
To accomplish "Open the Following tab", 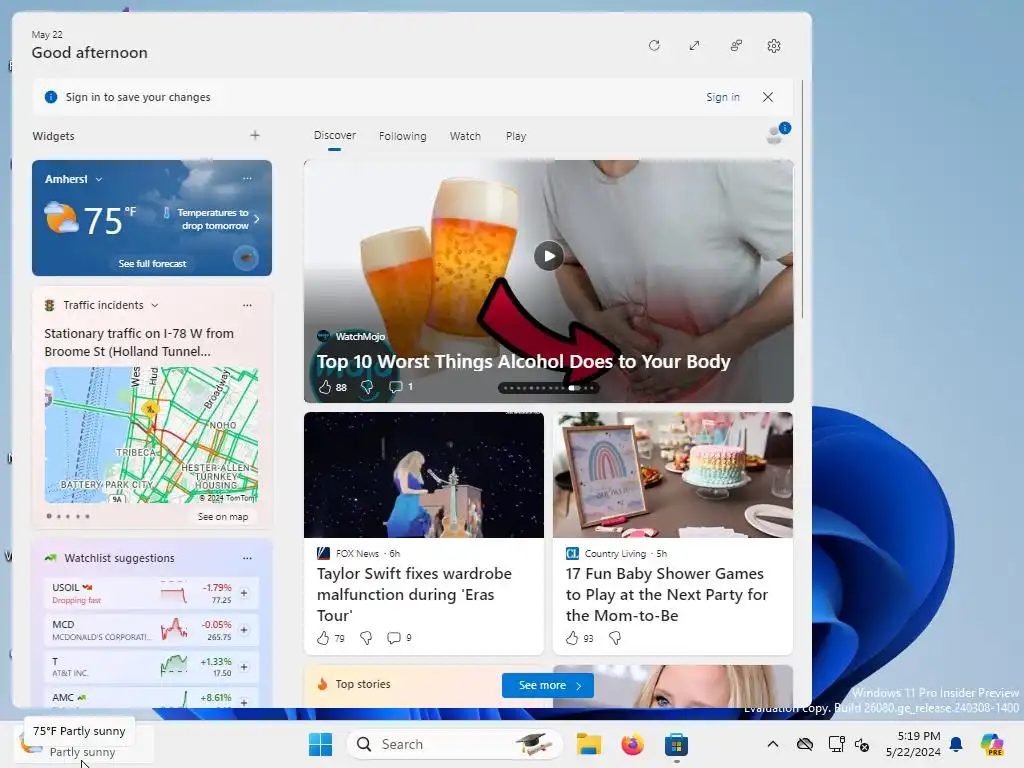I will [x=402, y=136].
